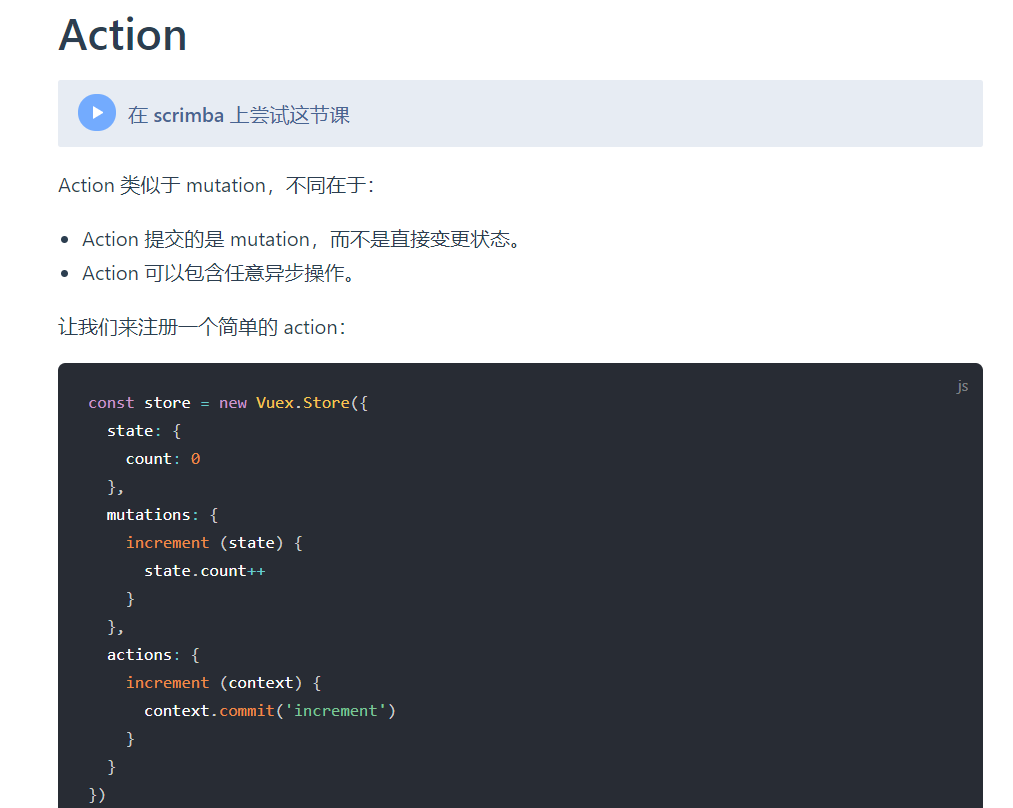This screenshot has width=1013, height=808.
Task: Click the bullet 'Action 可以包含任意异步操作。'
Action: pos(218,273)
